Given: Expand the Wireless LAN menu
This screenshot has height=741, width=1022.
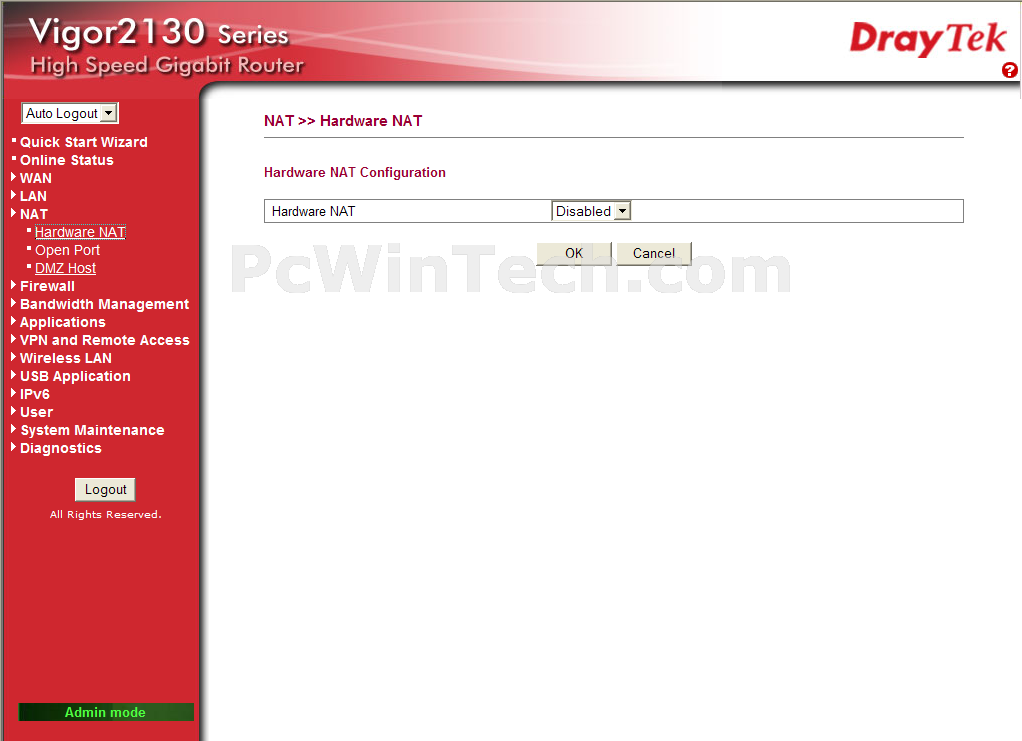Looking at the screenshot, I should 66,358.
